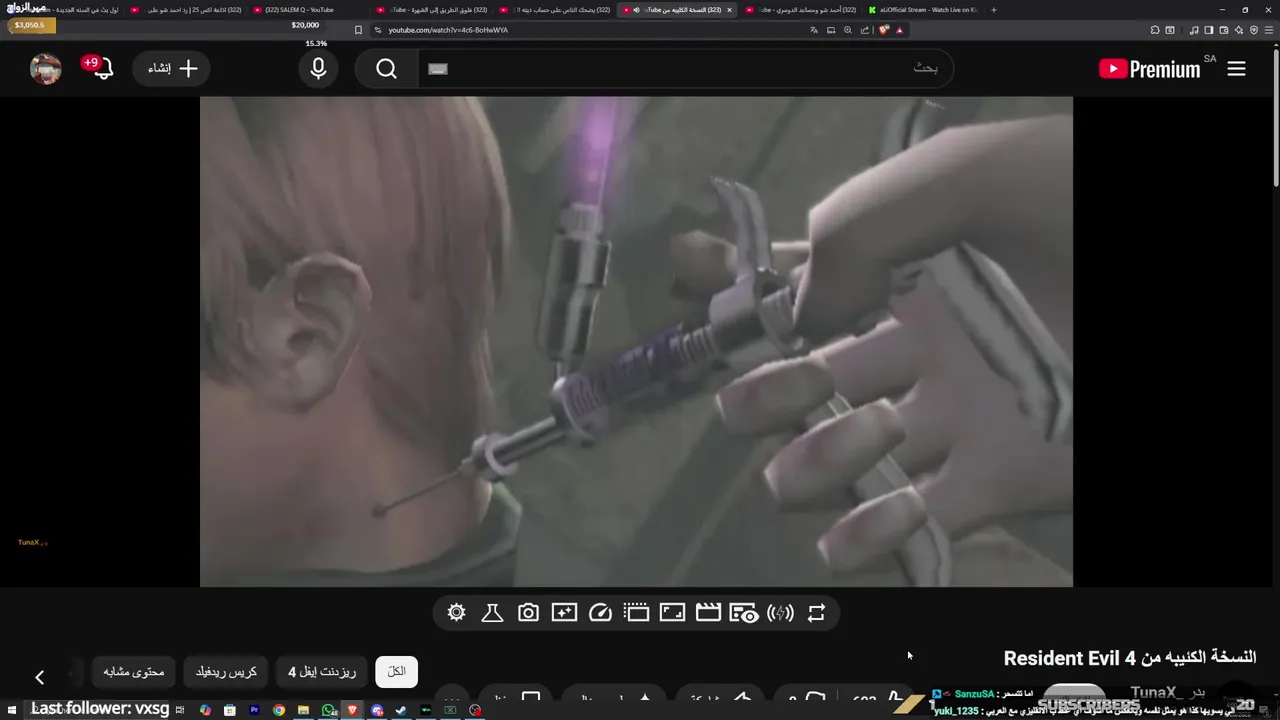Toggle the eye visibility icon in video toolbar
The image size is (1280, 720).
[744, 613]
